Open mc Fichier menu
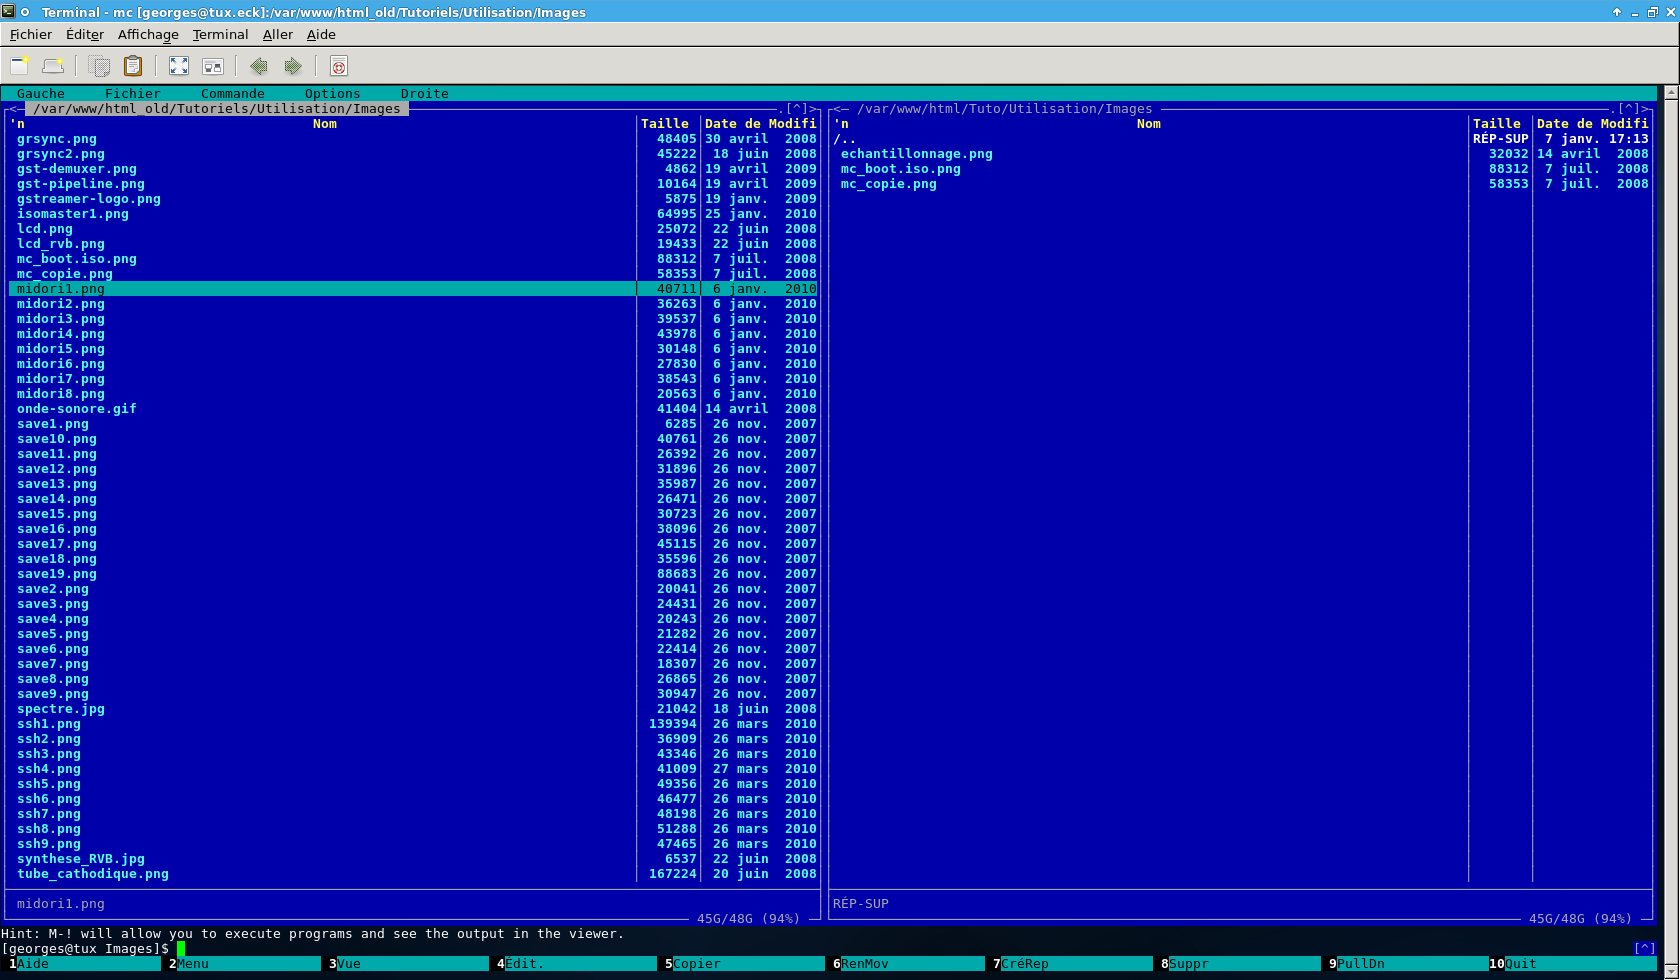This screenshot has height=980, width=1680. point(133,94)
